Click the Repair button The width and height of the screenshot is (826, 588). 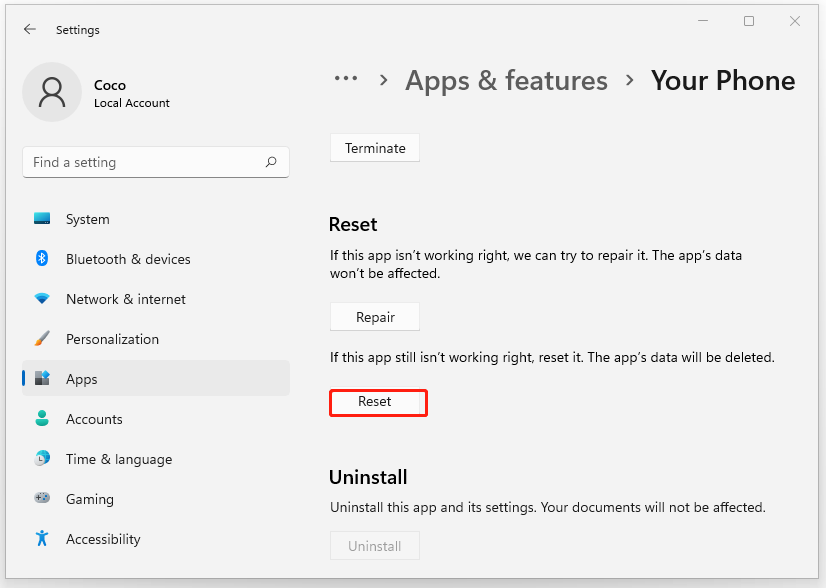pos(374,316)
